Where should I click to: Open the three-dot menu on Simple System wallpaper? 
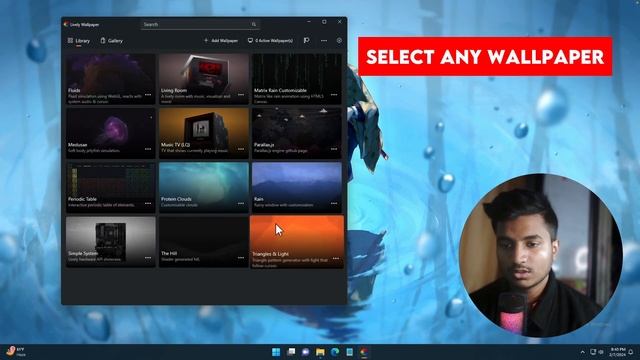point(148,258)
